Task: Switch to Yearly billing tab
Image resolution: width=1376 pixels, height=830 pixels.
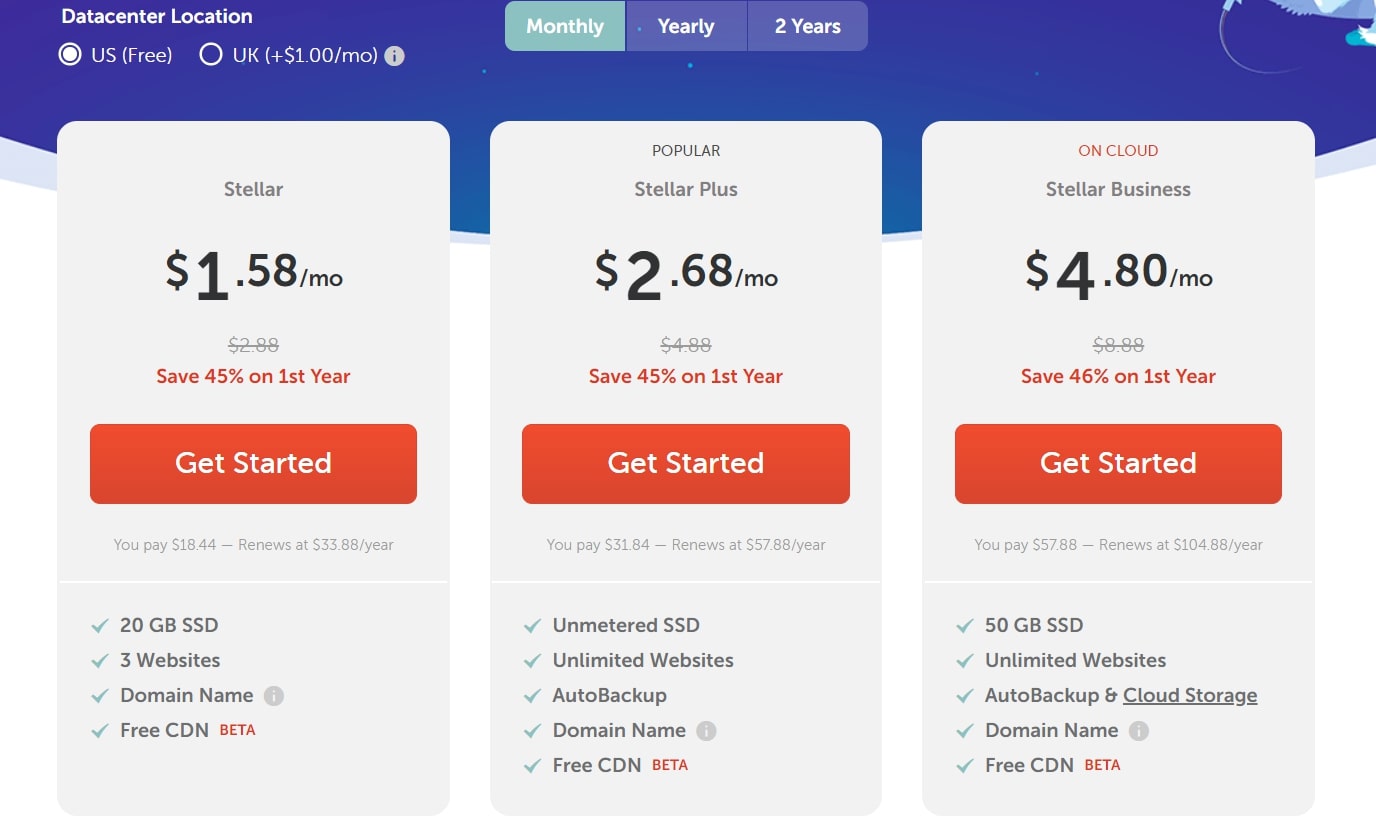Action: coord(686,26)
